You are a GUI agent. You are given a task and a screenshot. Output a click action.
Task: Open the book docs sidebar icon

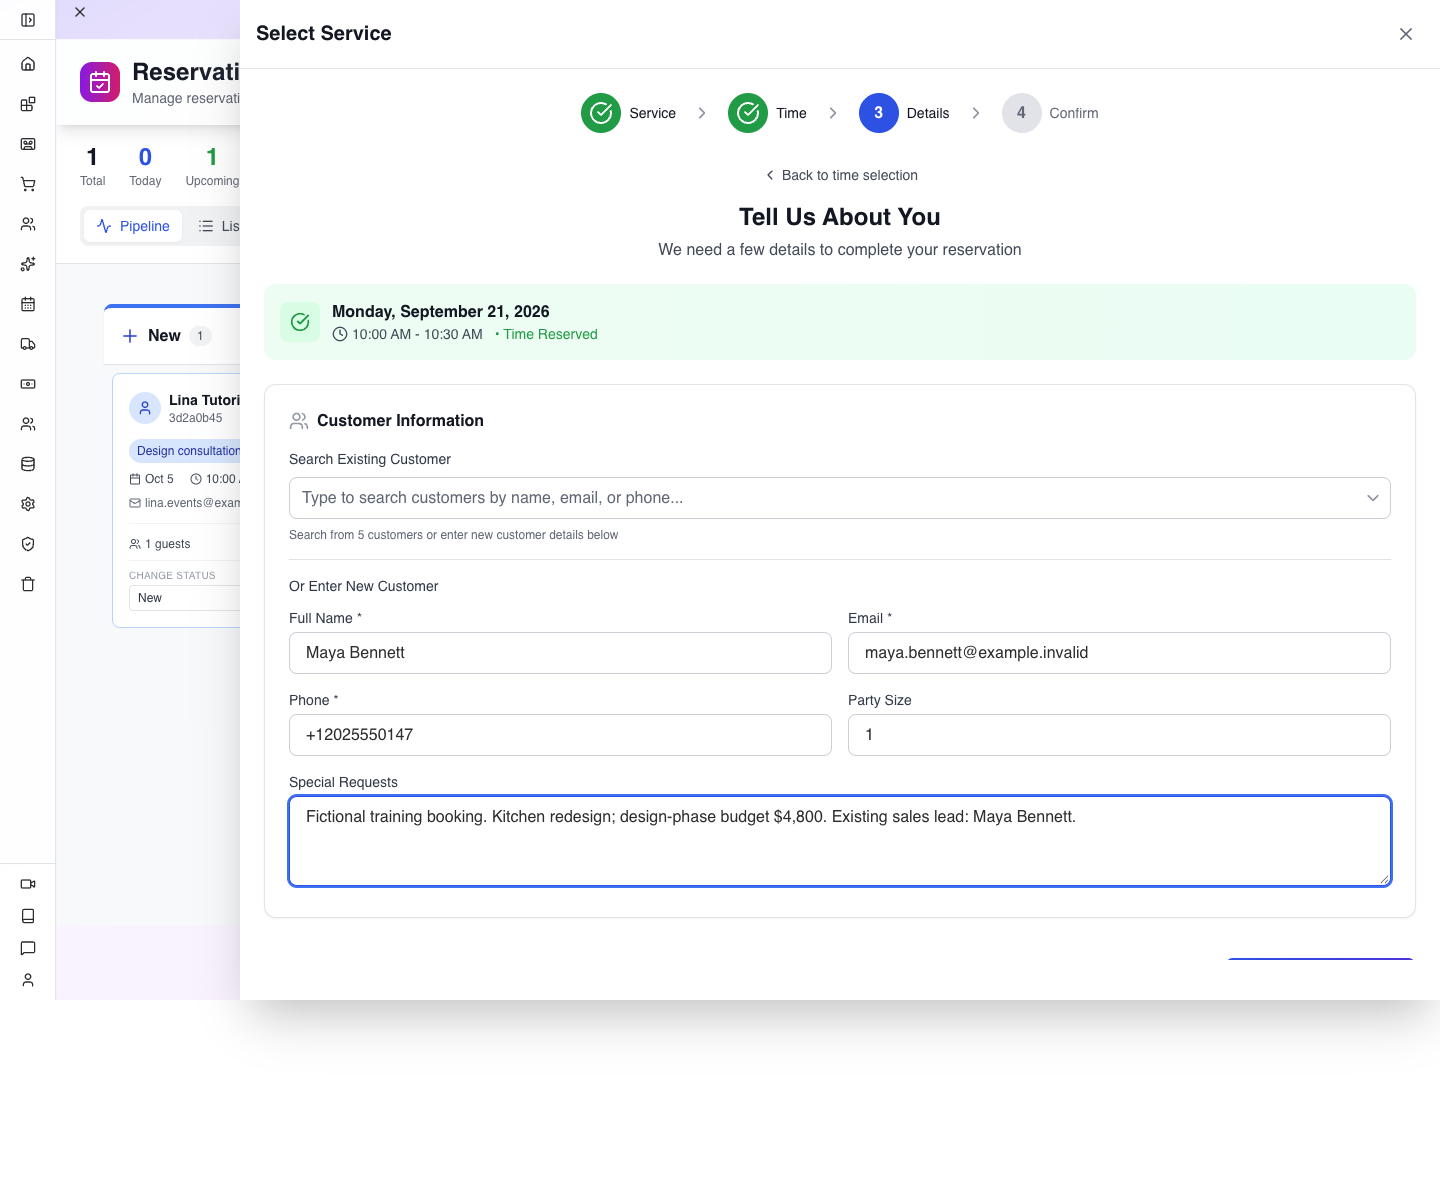(28, 916)
